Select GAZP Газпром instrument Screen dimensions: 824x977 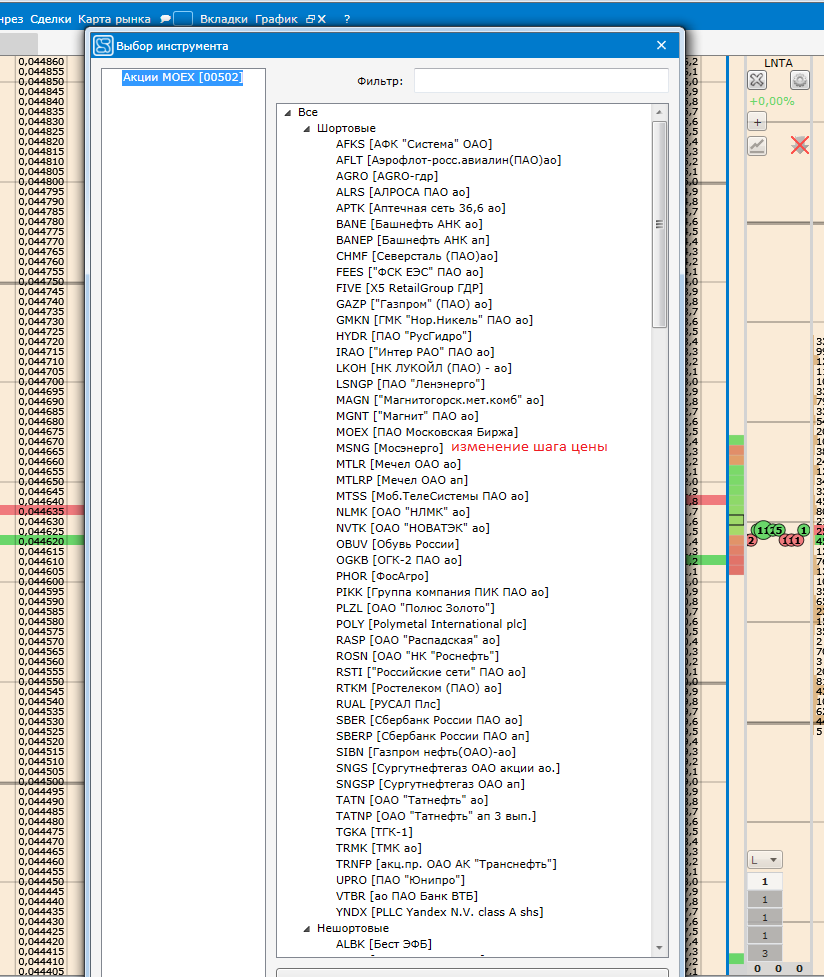tap(414, 304)
